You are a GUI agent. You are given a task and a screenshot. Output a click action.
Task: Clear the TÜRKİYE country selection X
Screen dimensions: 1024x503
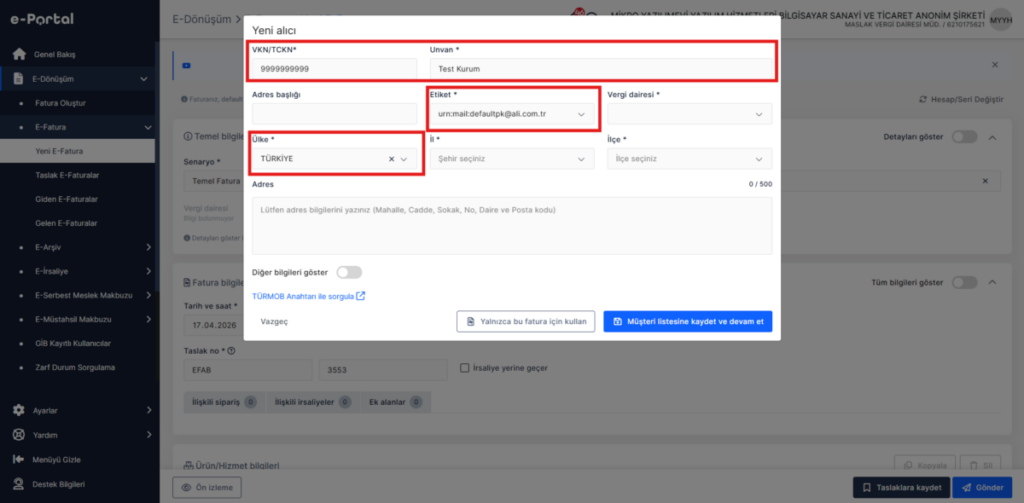pyautogui.click(x=391, y=159)
